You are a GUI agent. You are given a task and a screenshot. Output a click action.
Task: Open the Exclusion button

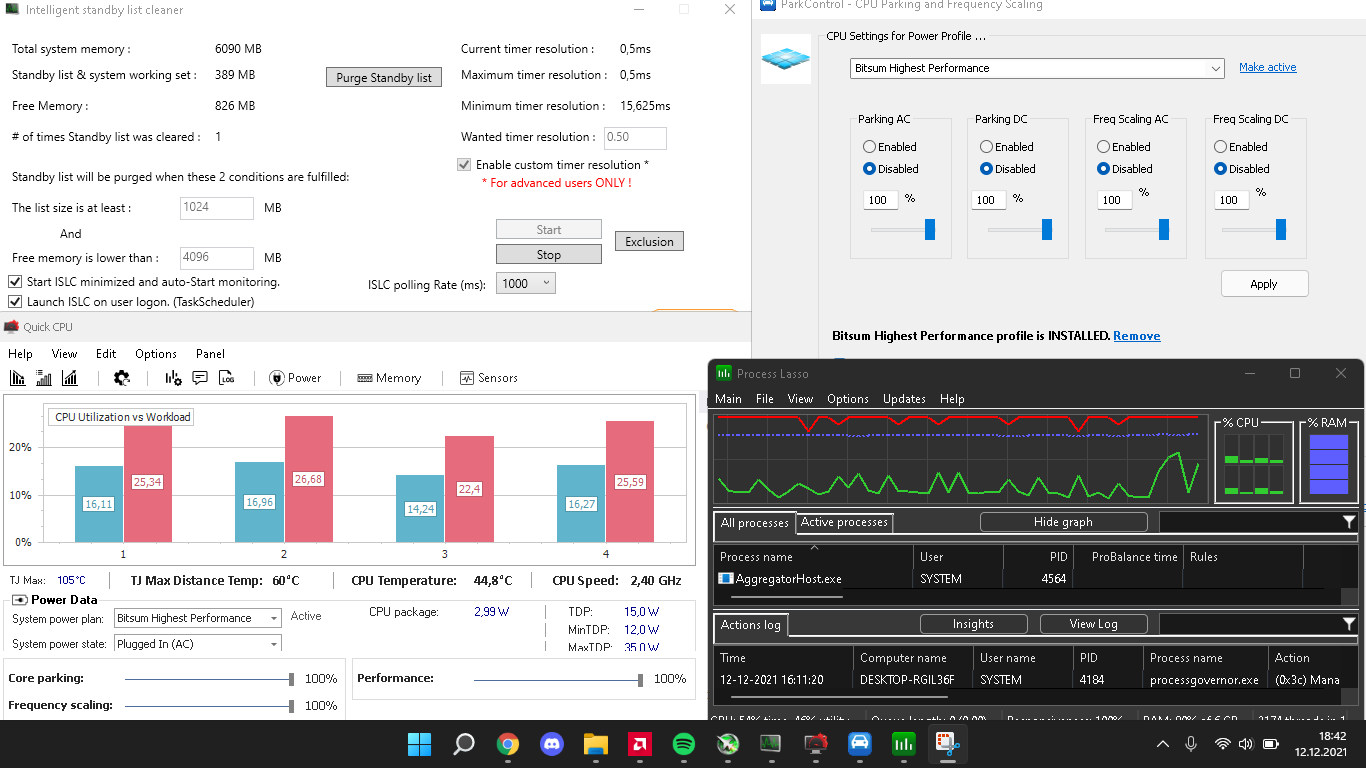pos(650,241)
